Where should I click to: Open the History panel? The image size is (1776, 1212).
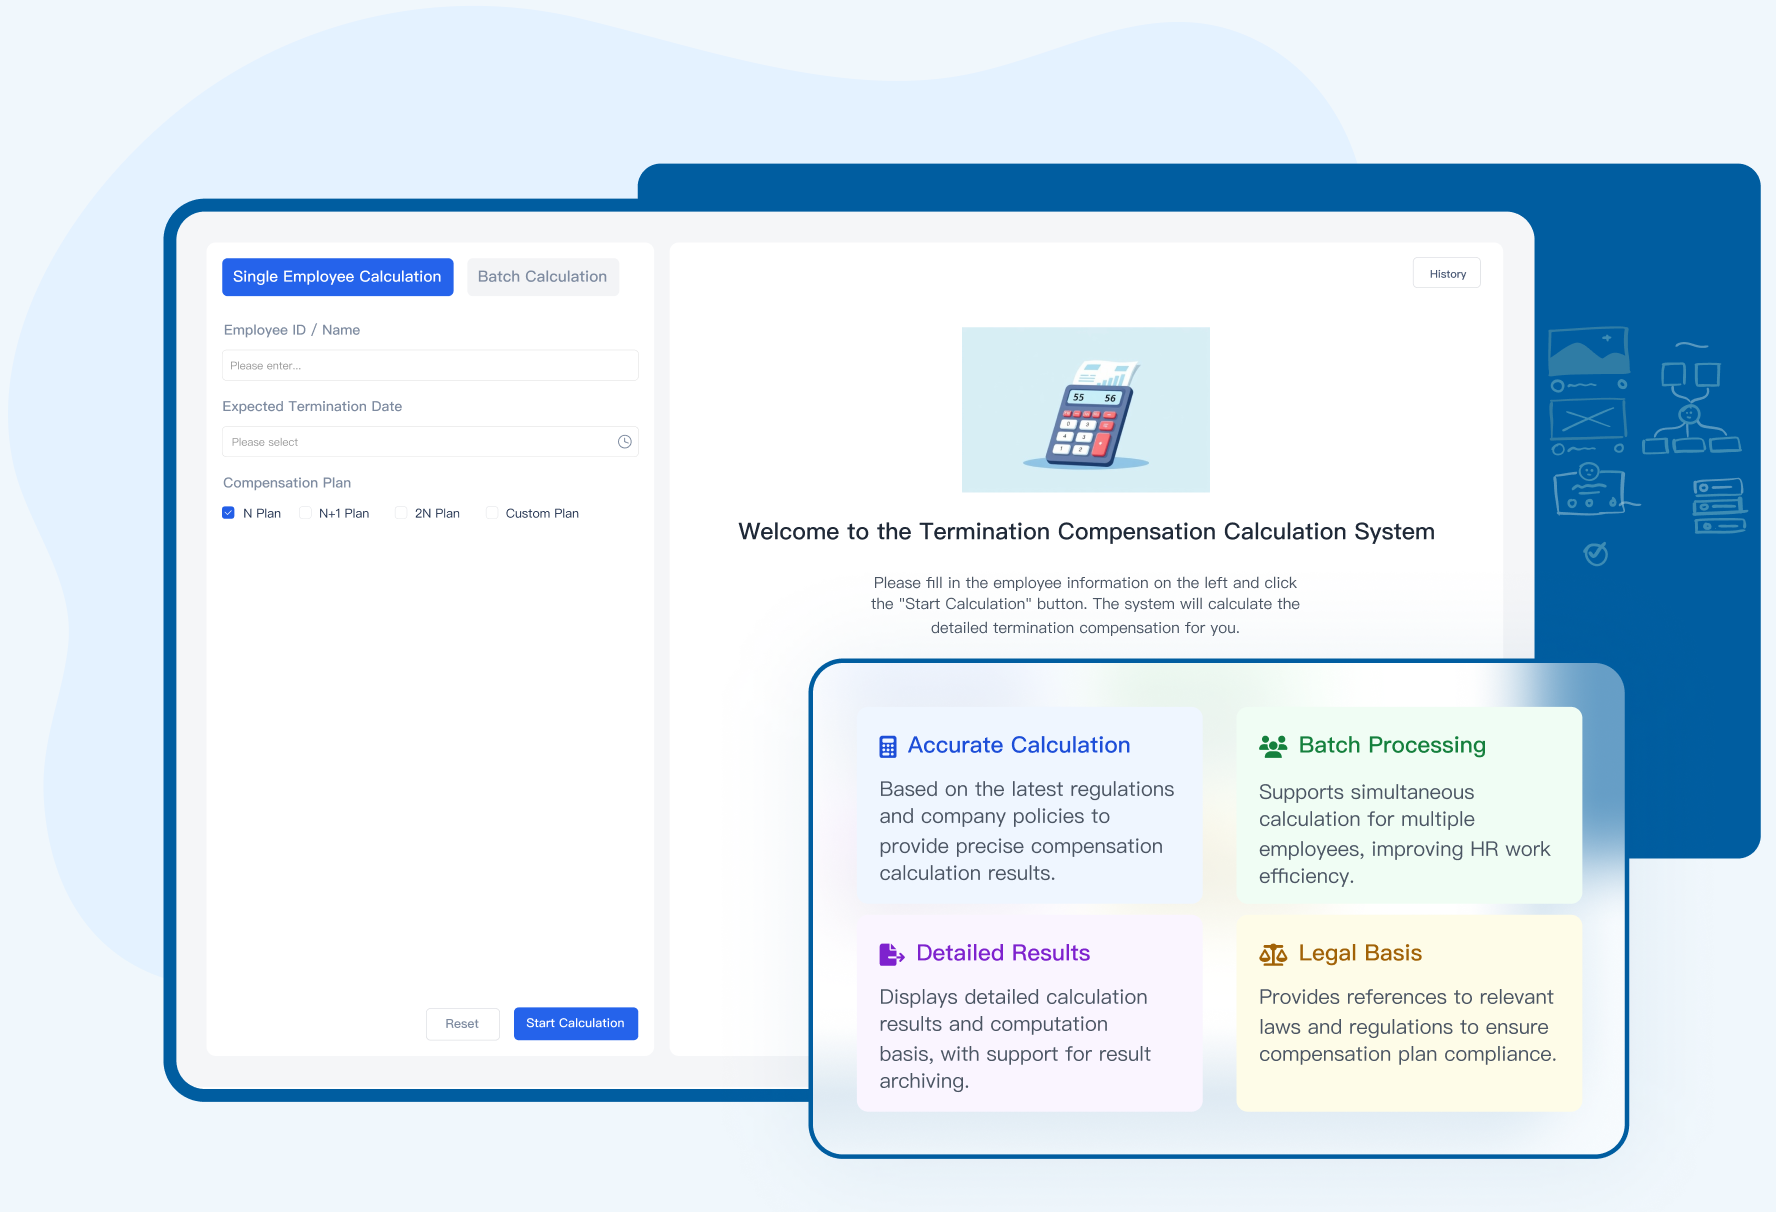1446,274
